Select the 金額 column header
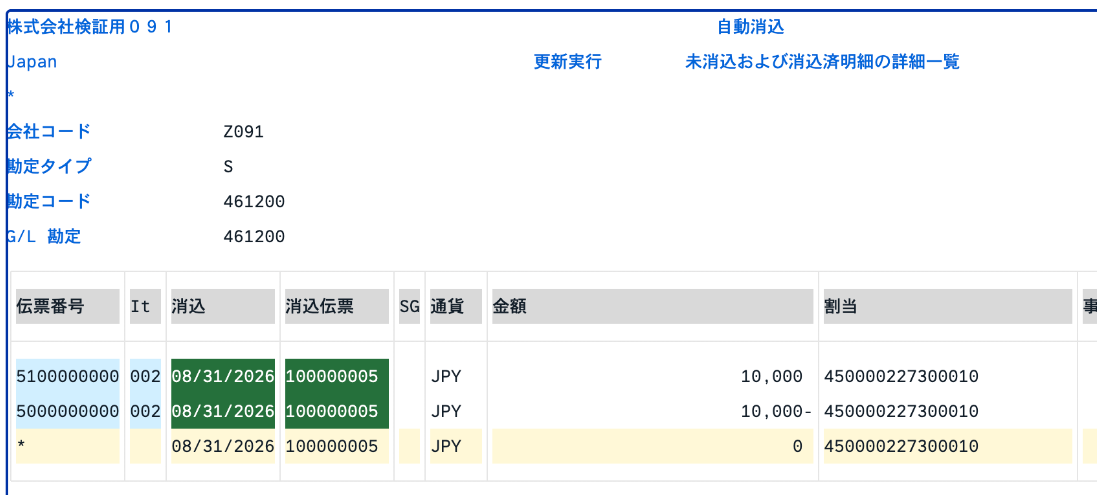Screen dimensions: 1097x495 tap(652, 306)
